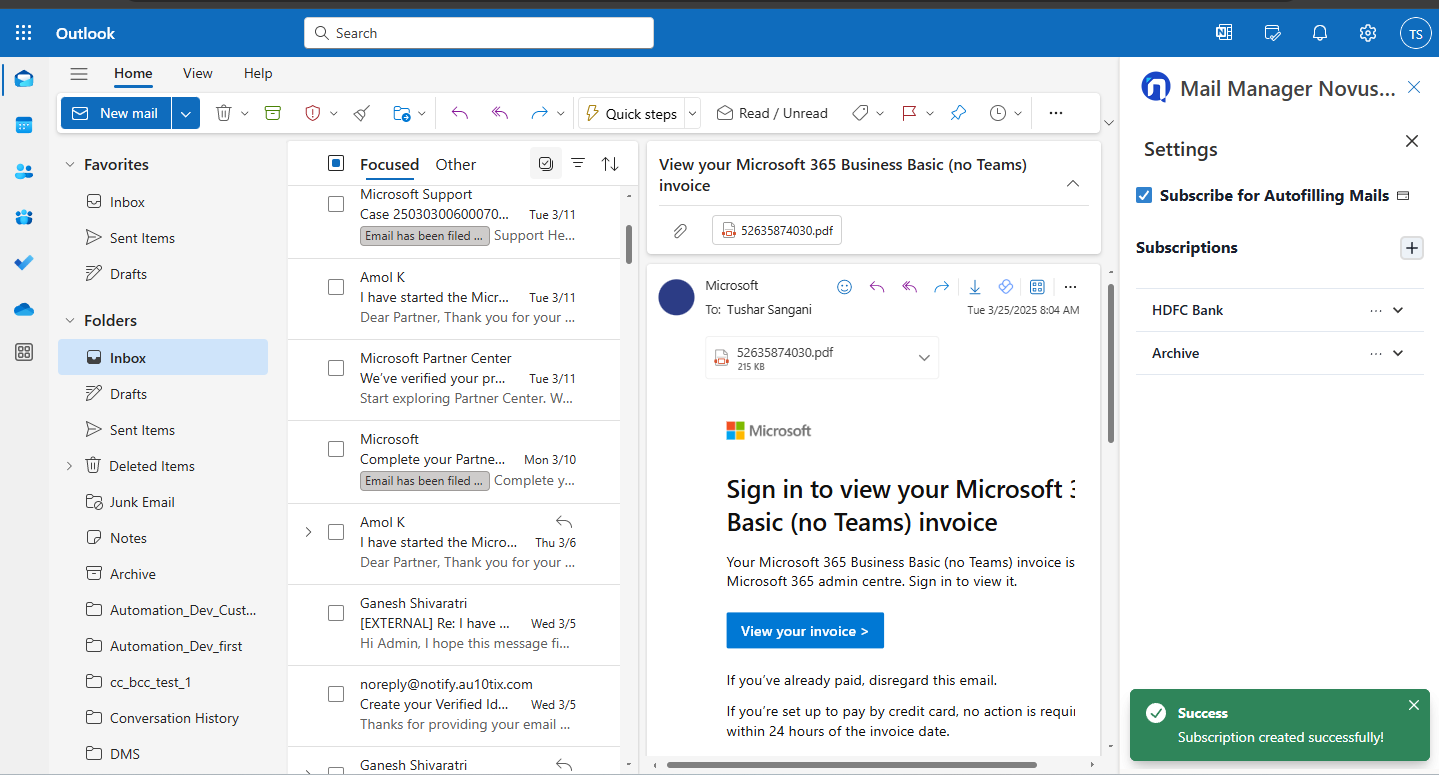Open Calendar in the left app rail
Image resolution: width=1439 pixels, height=775 pixels.
tap(24, 125)
